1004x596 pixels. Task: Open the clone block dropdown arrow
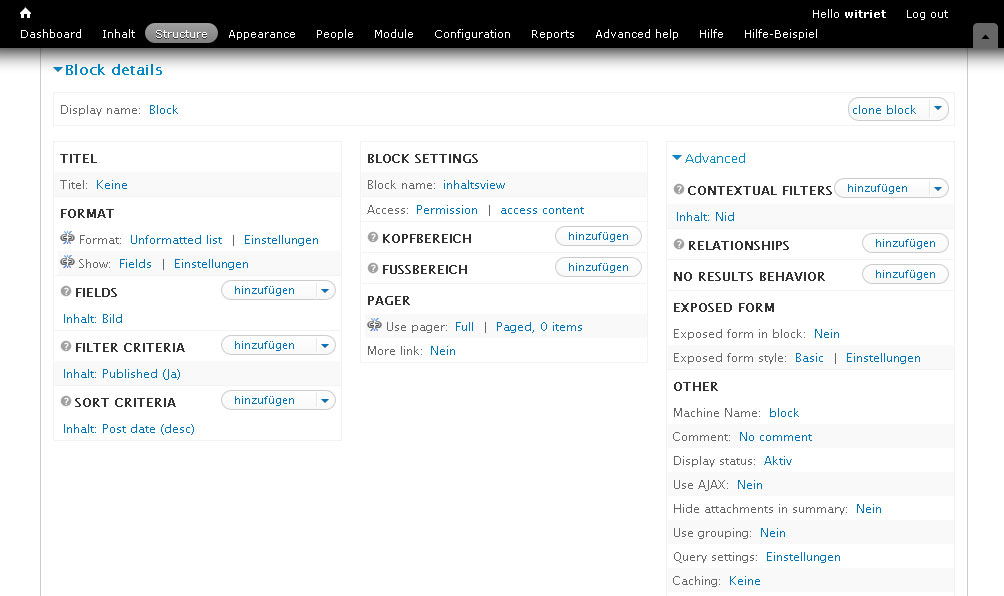937,109
